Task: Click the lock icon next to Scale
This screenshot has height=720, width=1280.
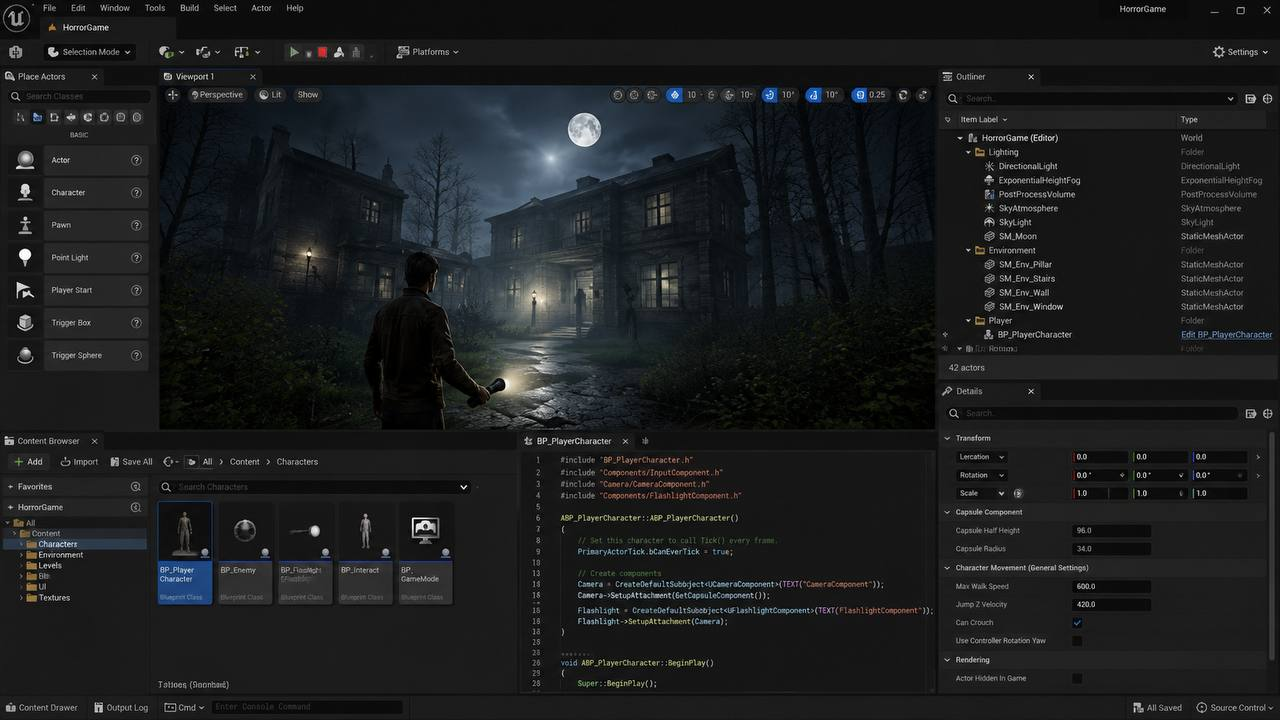Action: [1018, 493]
